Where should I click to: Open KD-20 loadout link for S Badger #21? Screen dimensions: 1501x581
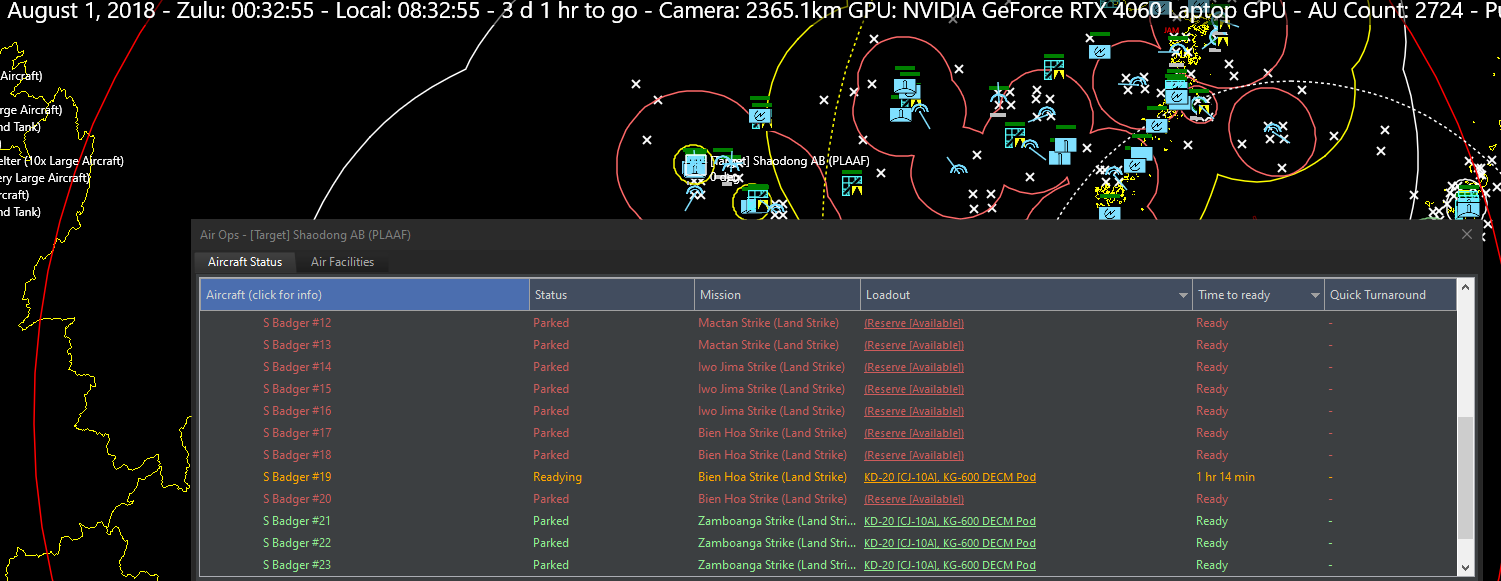pos(950,521)
